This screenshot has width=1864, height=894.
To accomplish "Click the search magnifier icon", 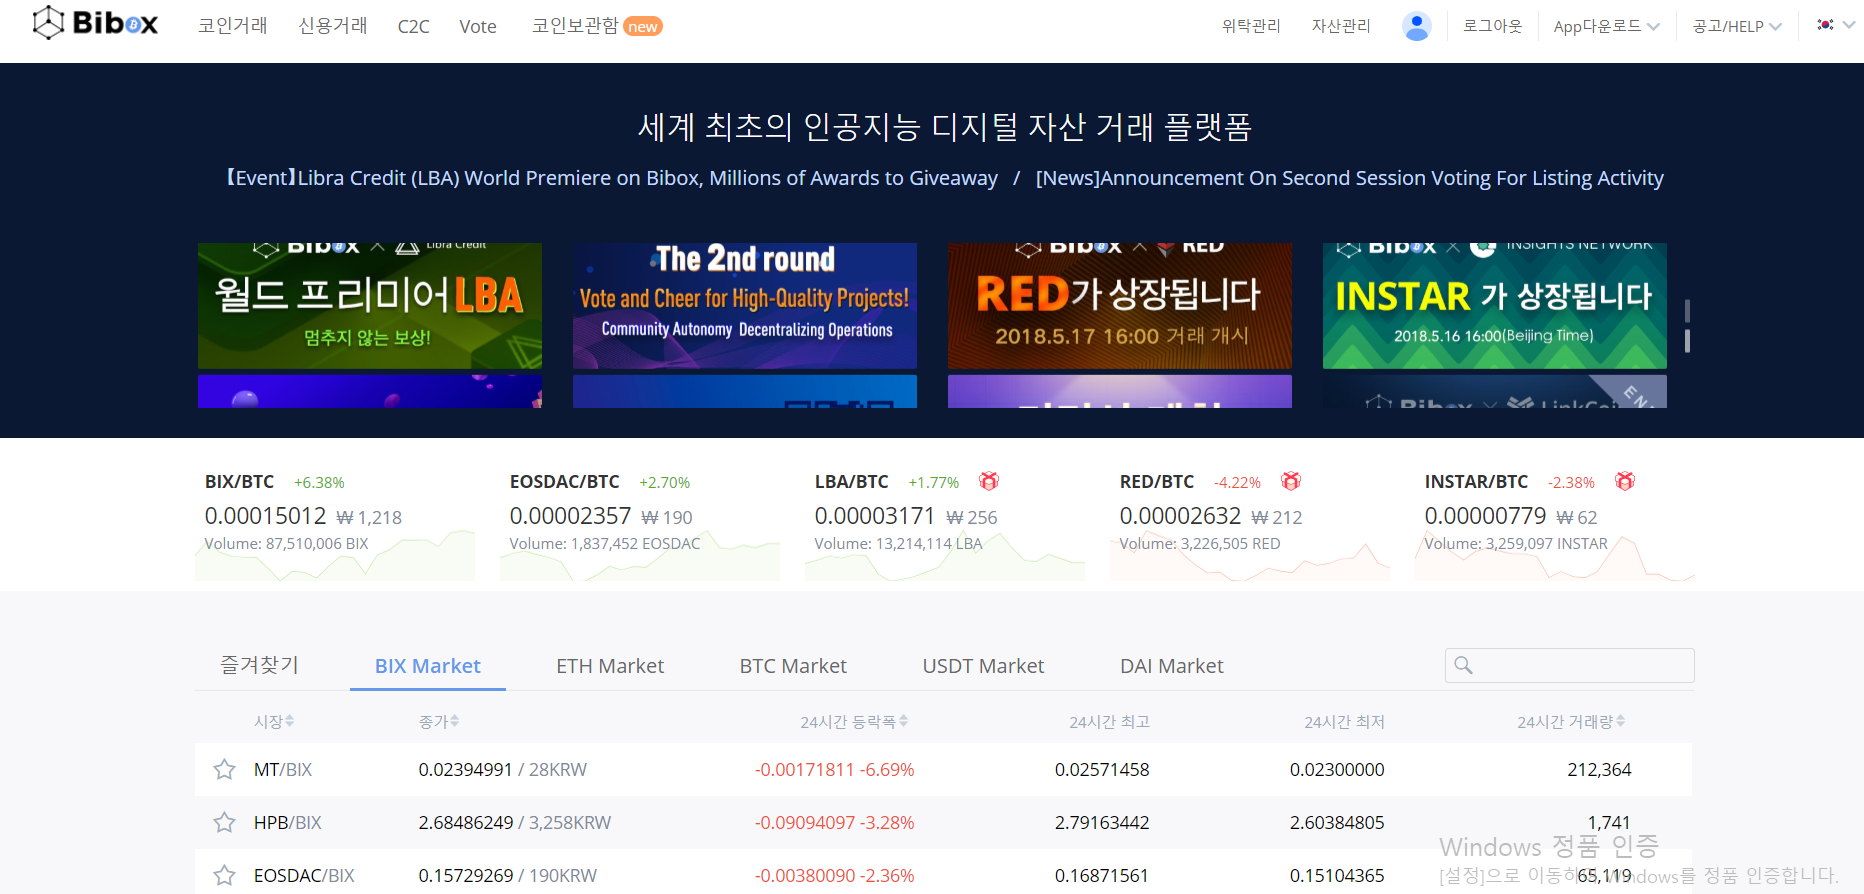I will (1463, 665).
